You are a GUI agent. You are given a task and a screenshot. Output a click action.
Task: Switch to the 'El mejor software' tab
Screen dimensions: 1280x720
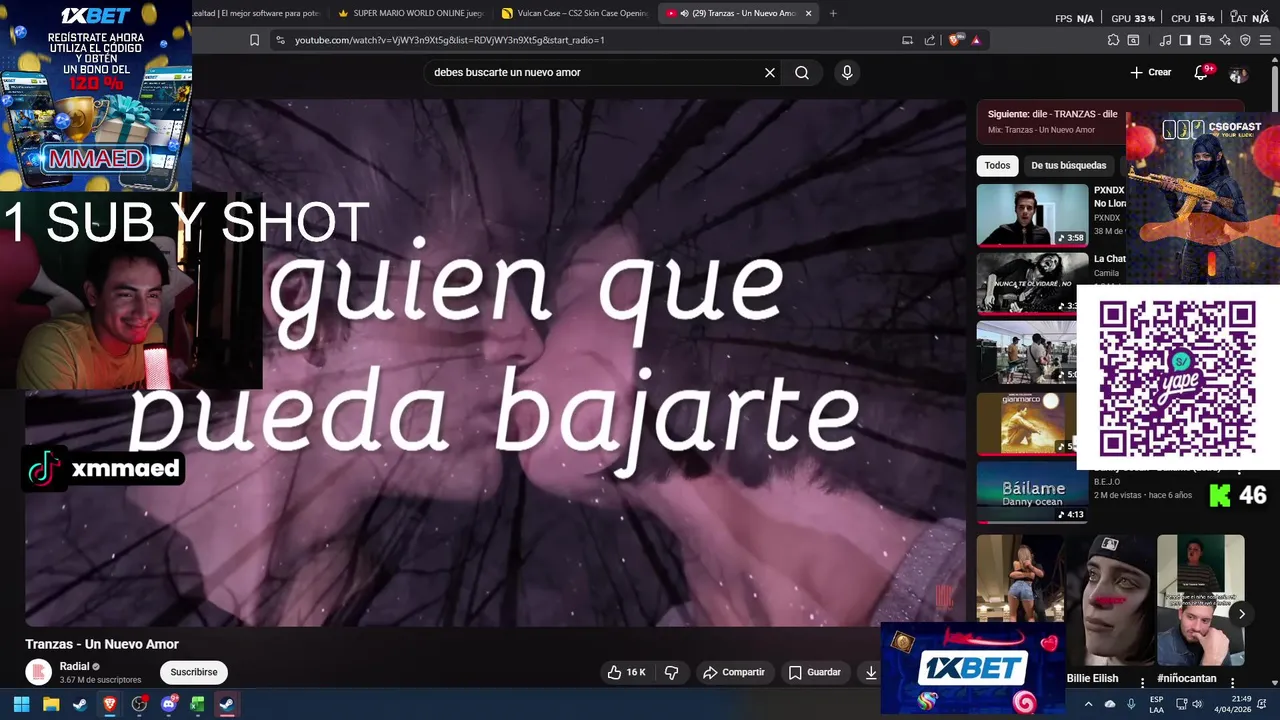point(258,13)
